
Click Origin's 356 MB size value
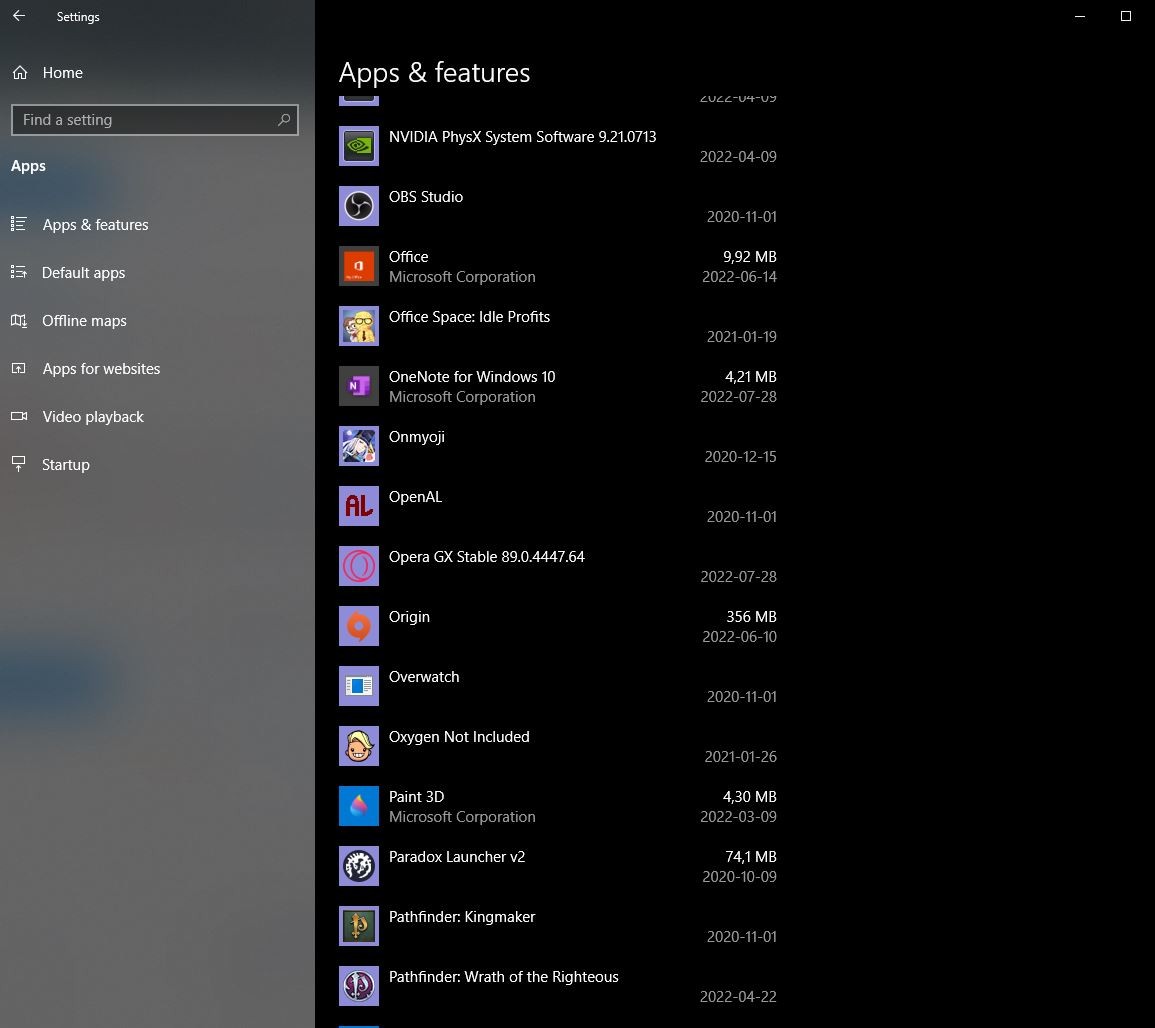[751, 616]
